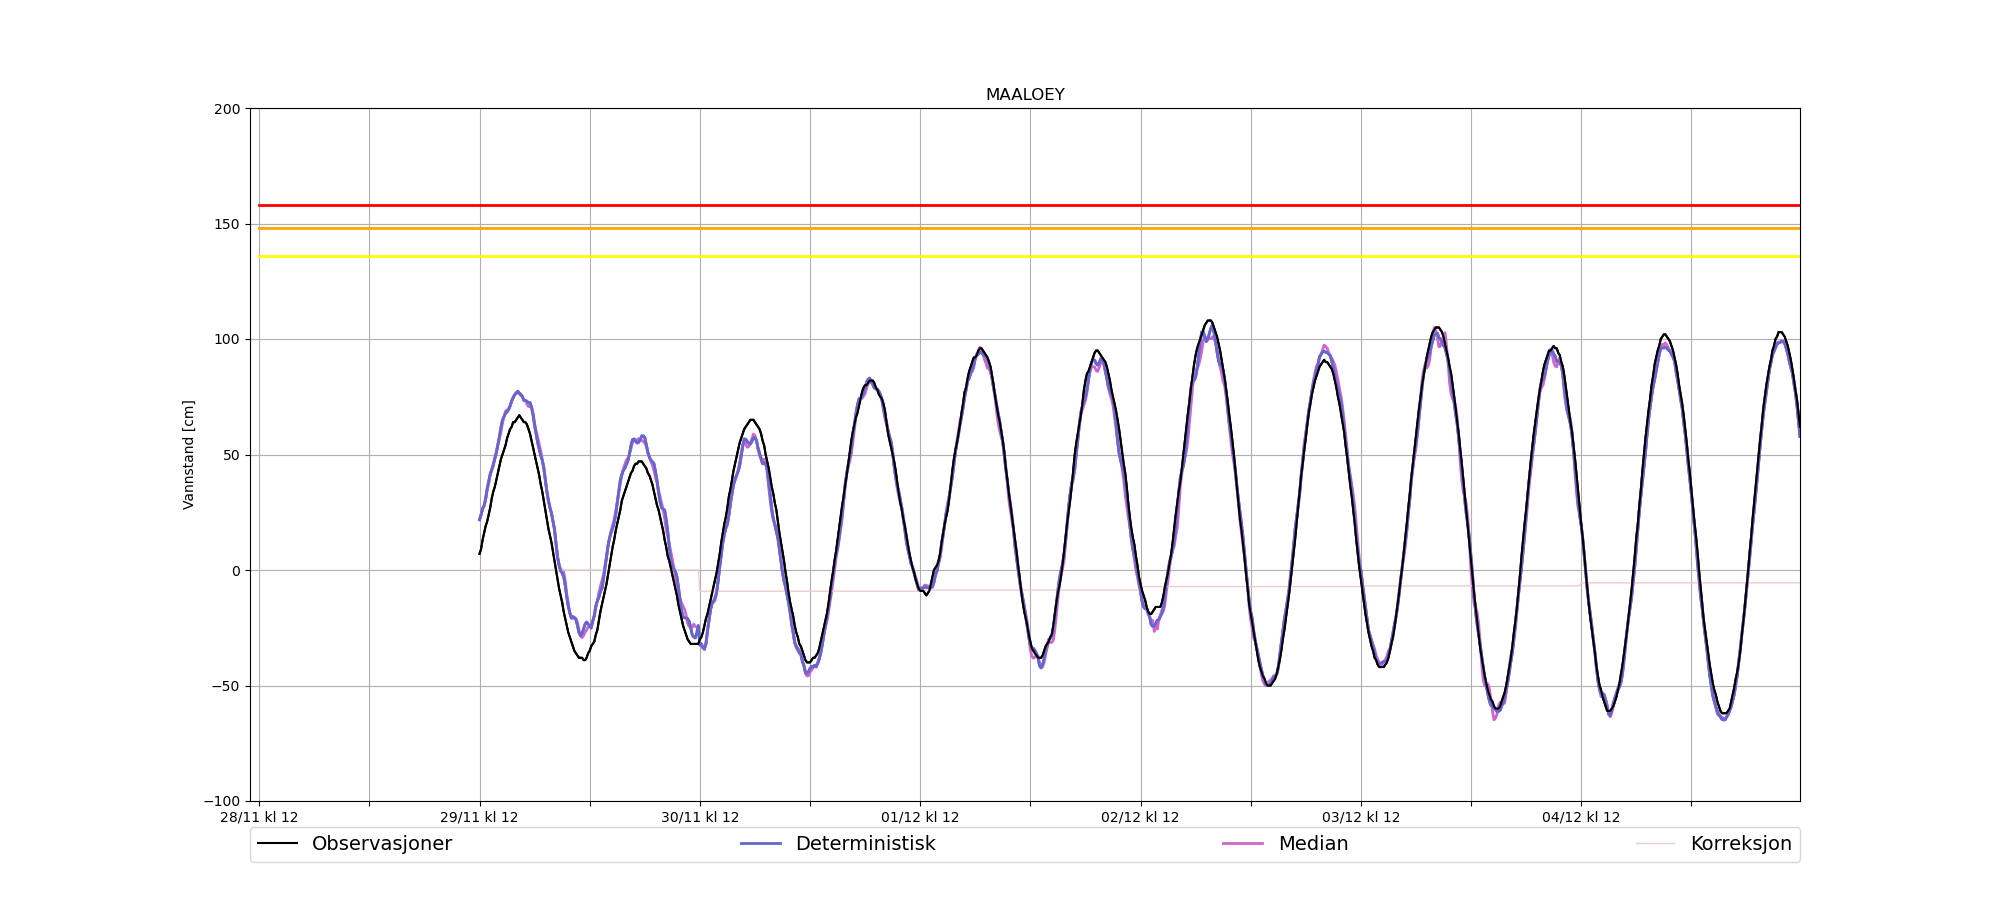Select the Median legend label

(x=1313, y=844)
